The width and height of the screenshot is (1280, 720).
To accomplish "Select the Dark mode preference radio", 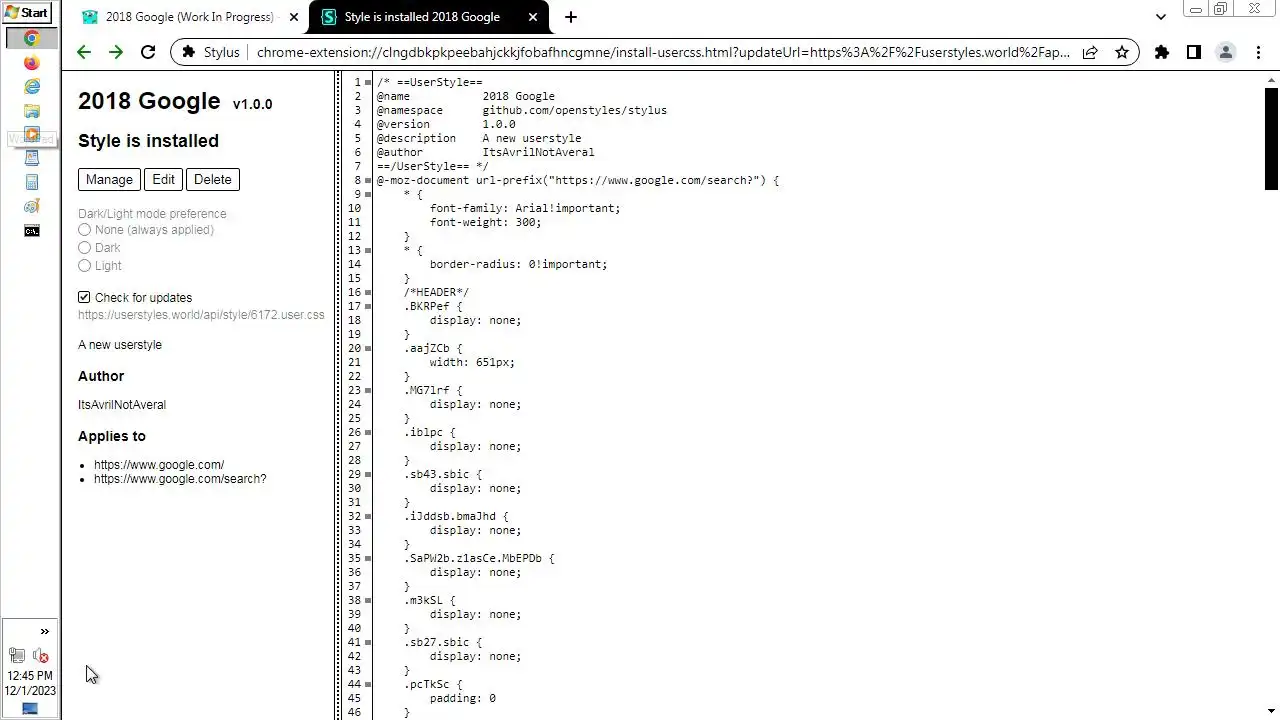I will coord(84,248).
